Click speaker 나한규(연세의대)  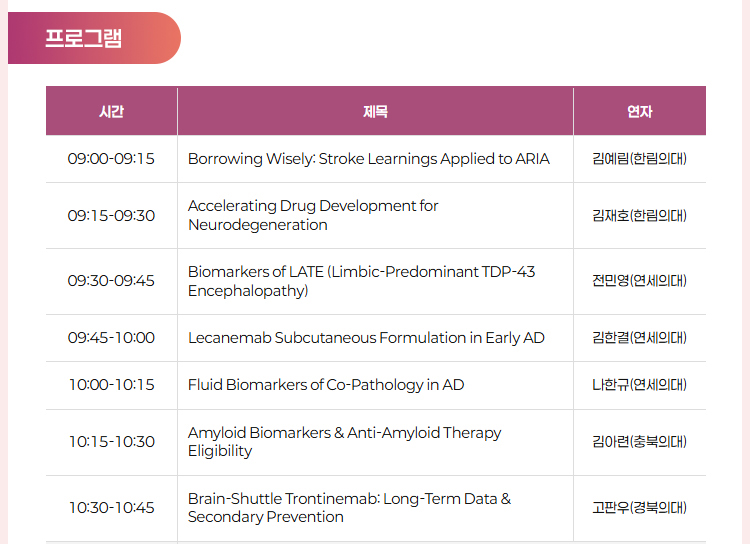[640, 385]
